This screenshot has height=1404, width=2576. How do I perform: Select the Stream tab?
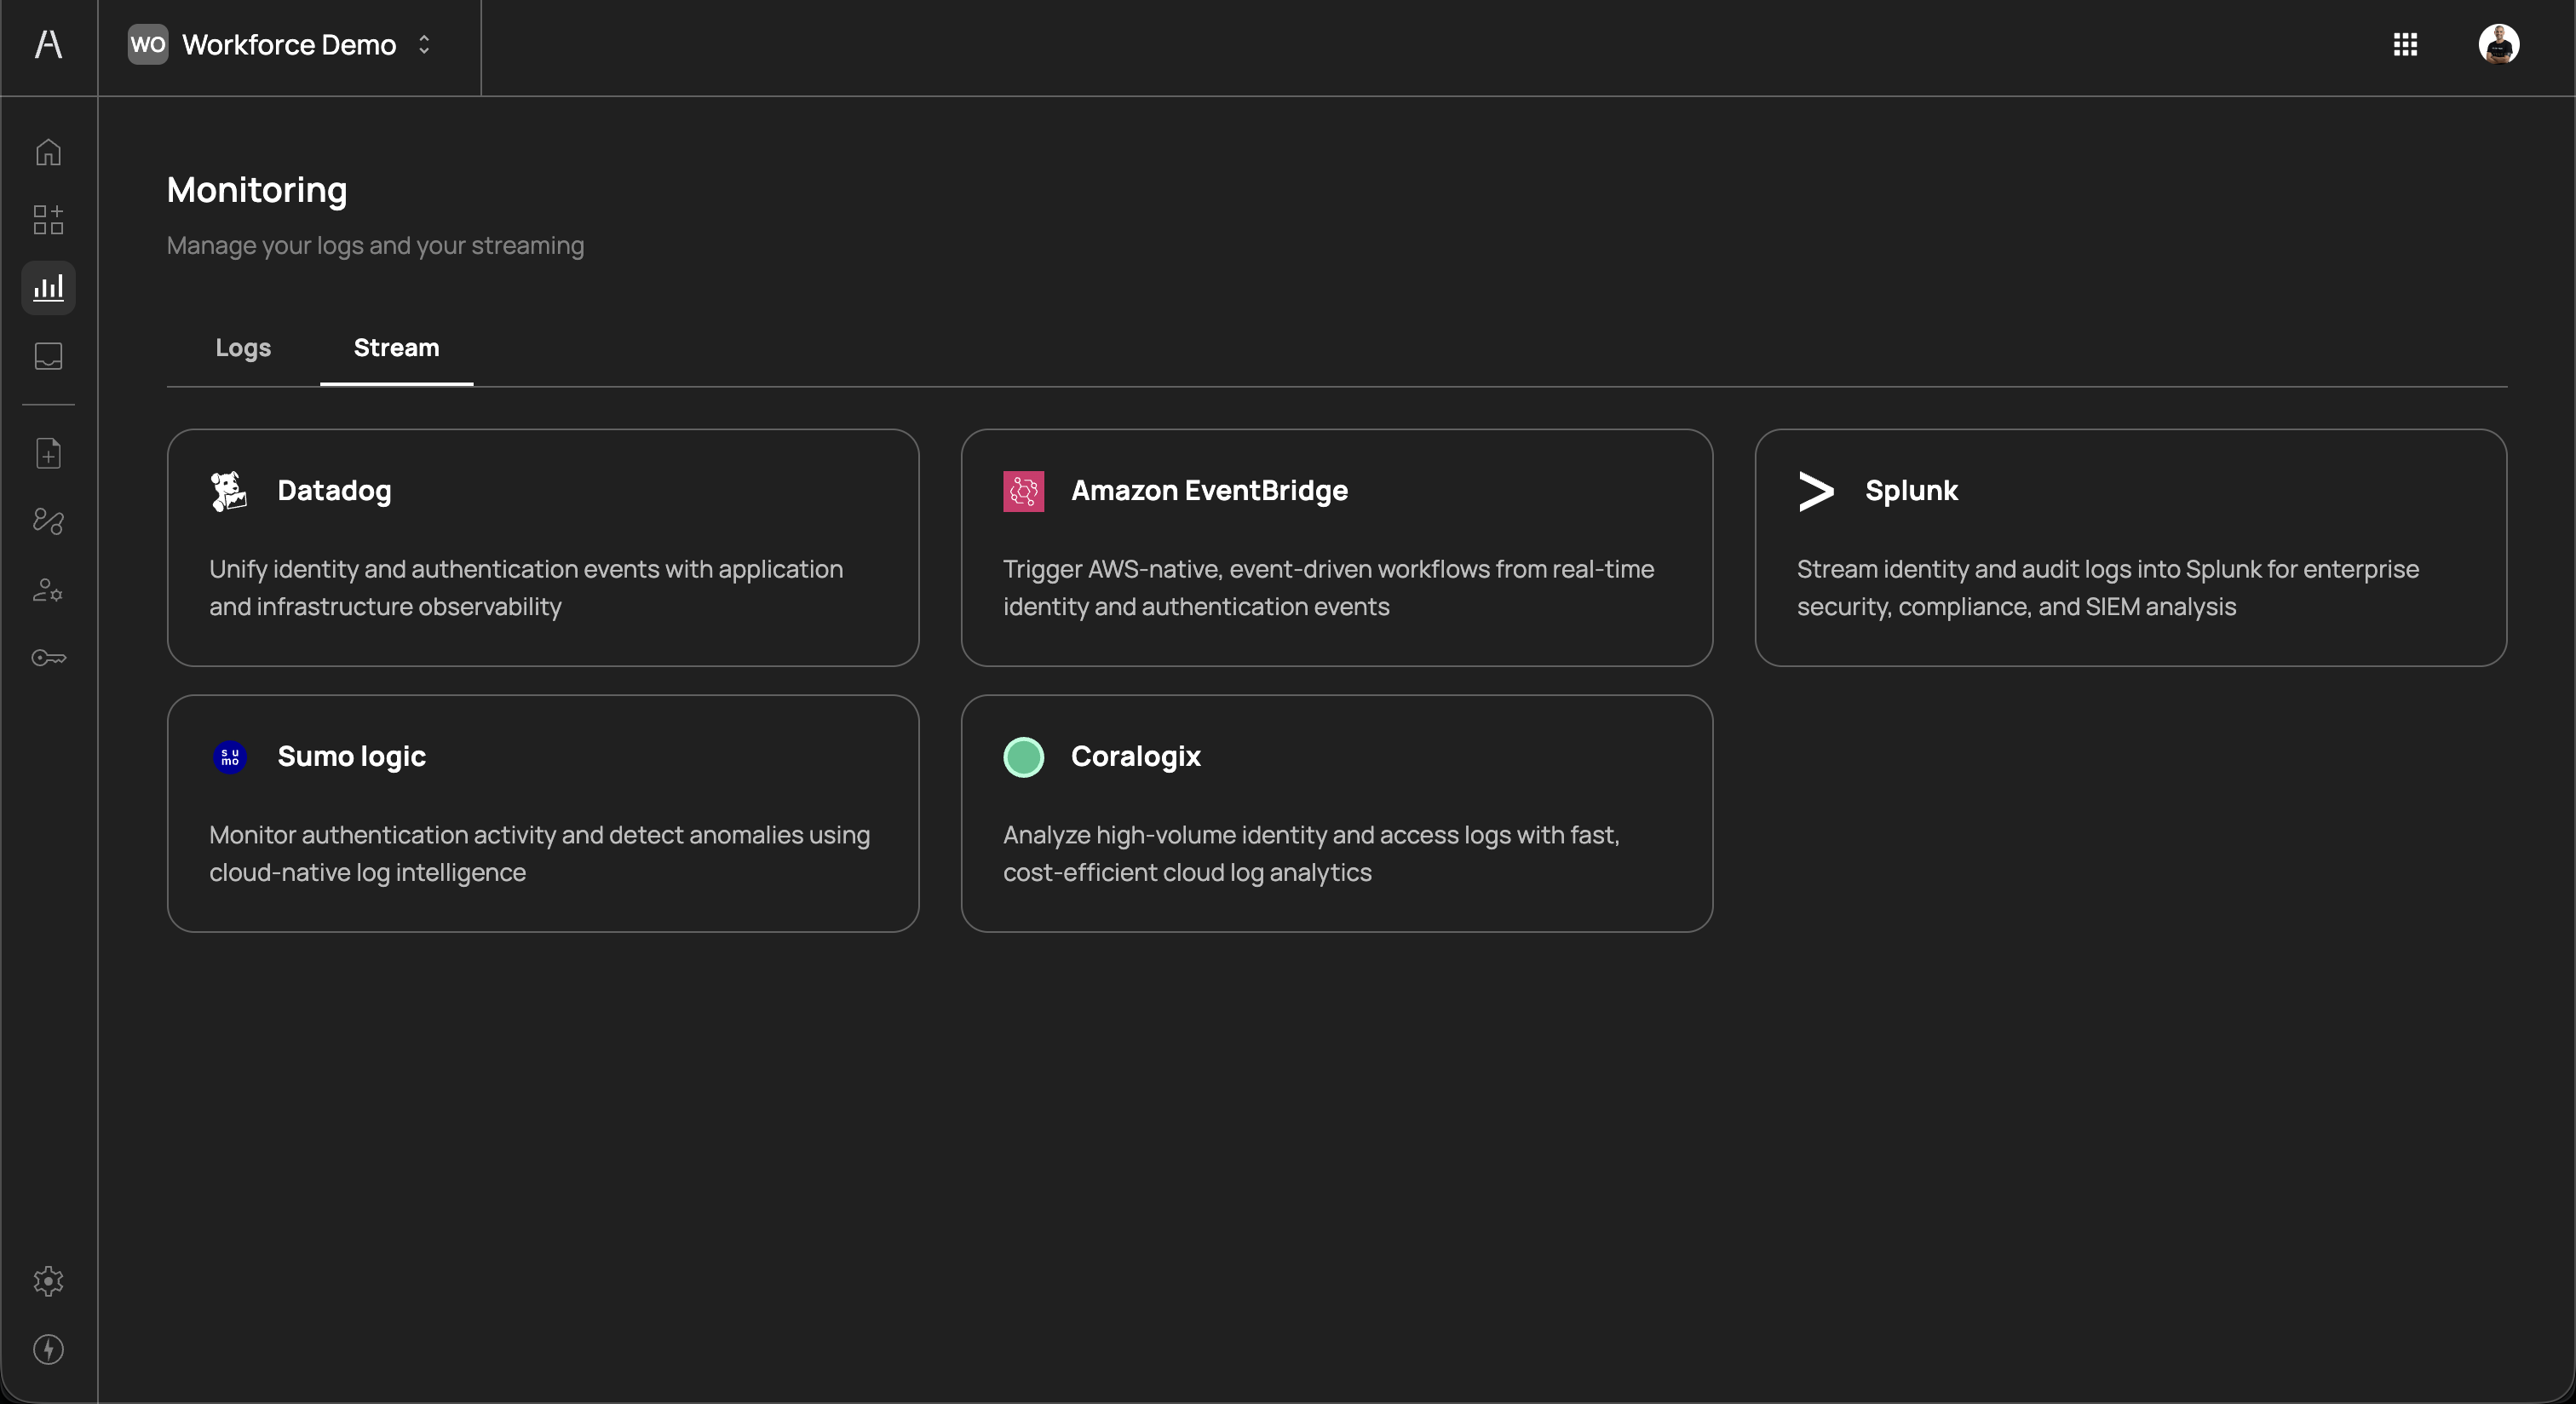(396, 348)
